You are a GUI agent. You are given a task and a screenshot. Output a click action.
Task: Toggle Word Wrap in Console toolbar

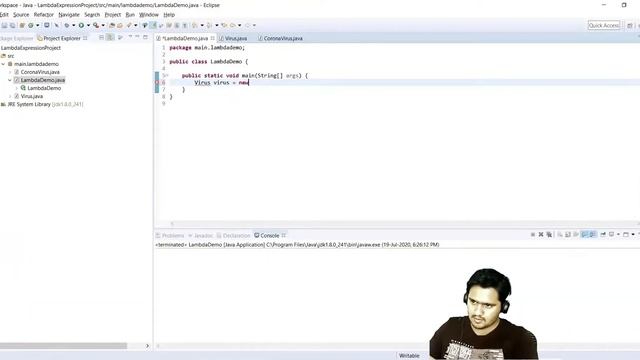(x=576, y=234)
